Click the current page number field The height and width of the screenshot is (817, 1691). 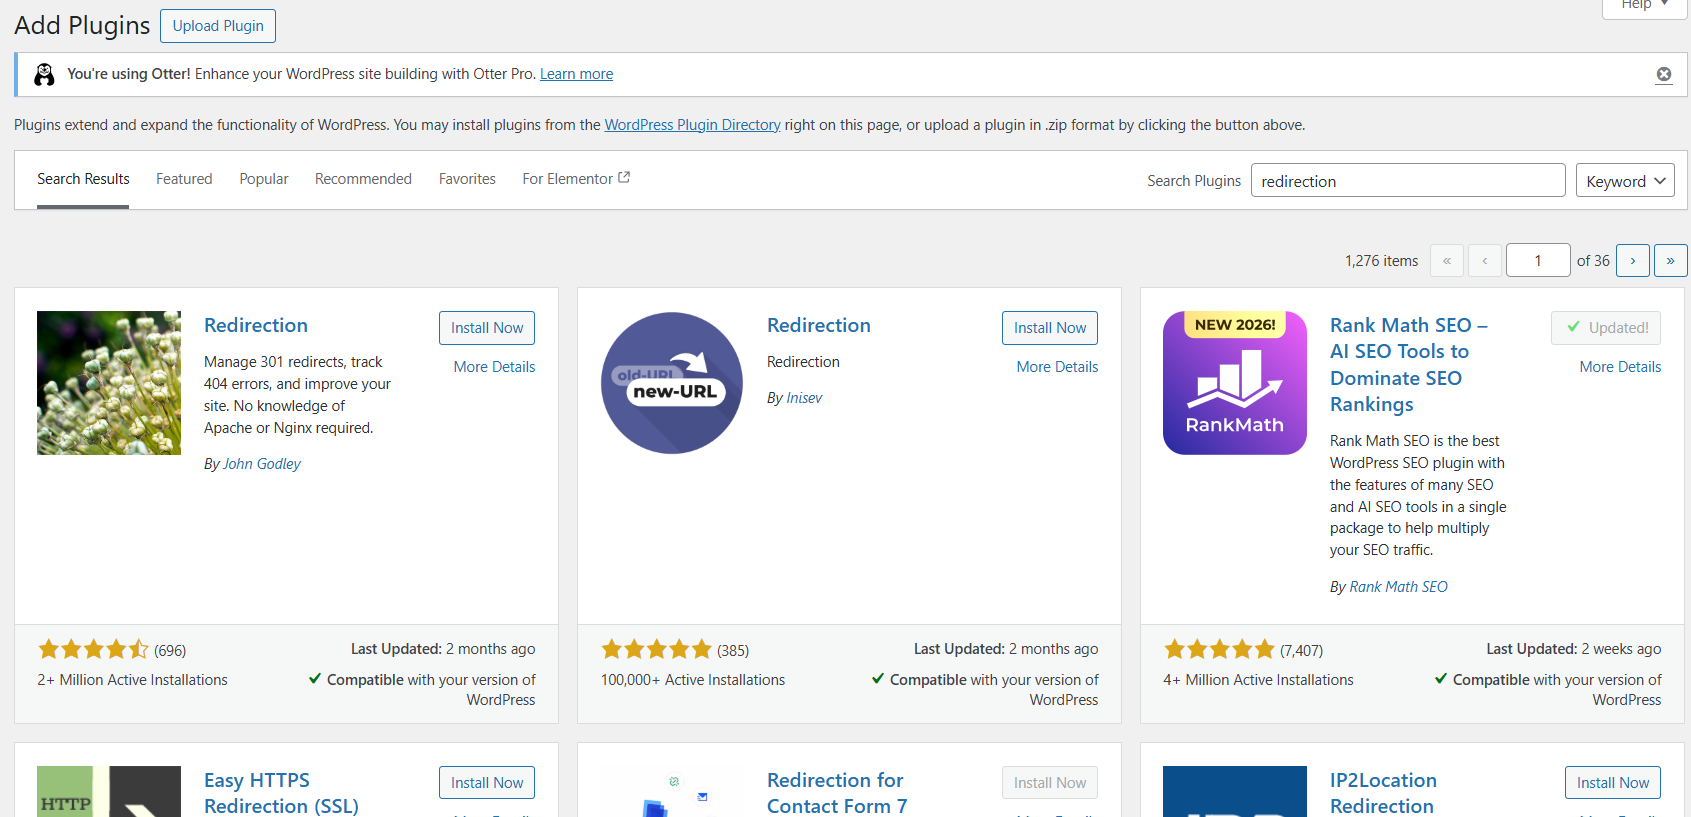(1538, 260)
